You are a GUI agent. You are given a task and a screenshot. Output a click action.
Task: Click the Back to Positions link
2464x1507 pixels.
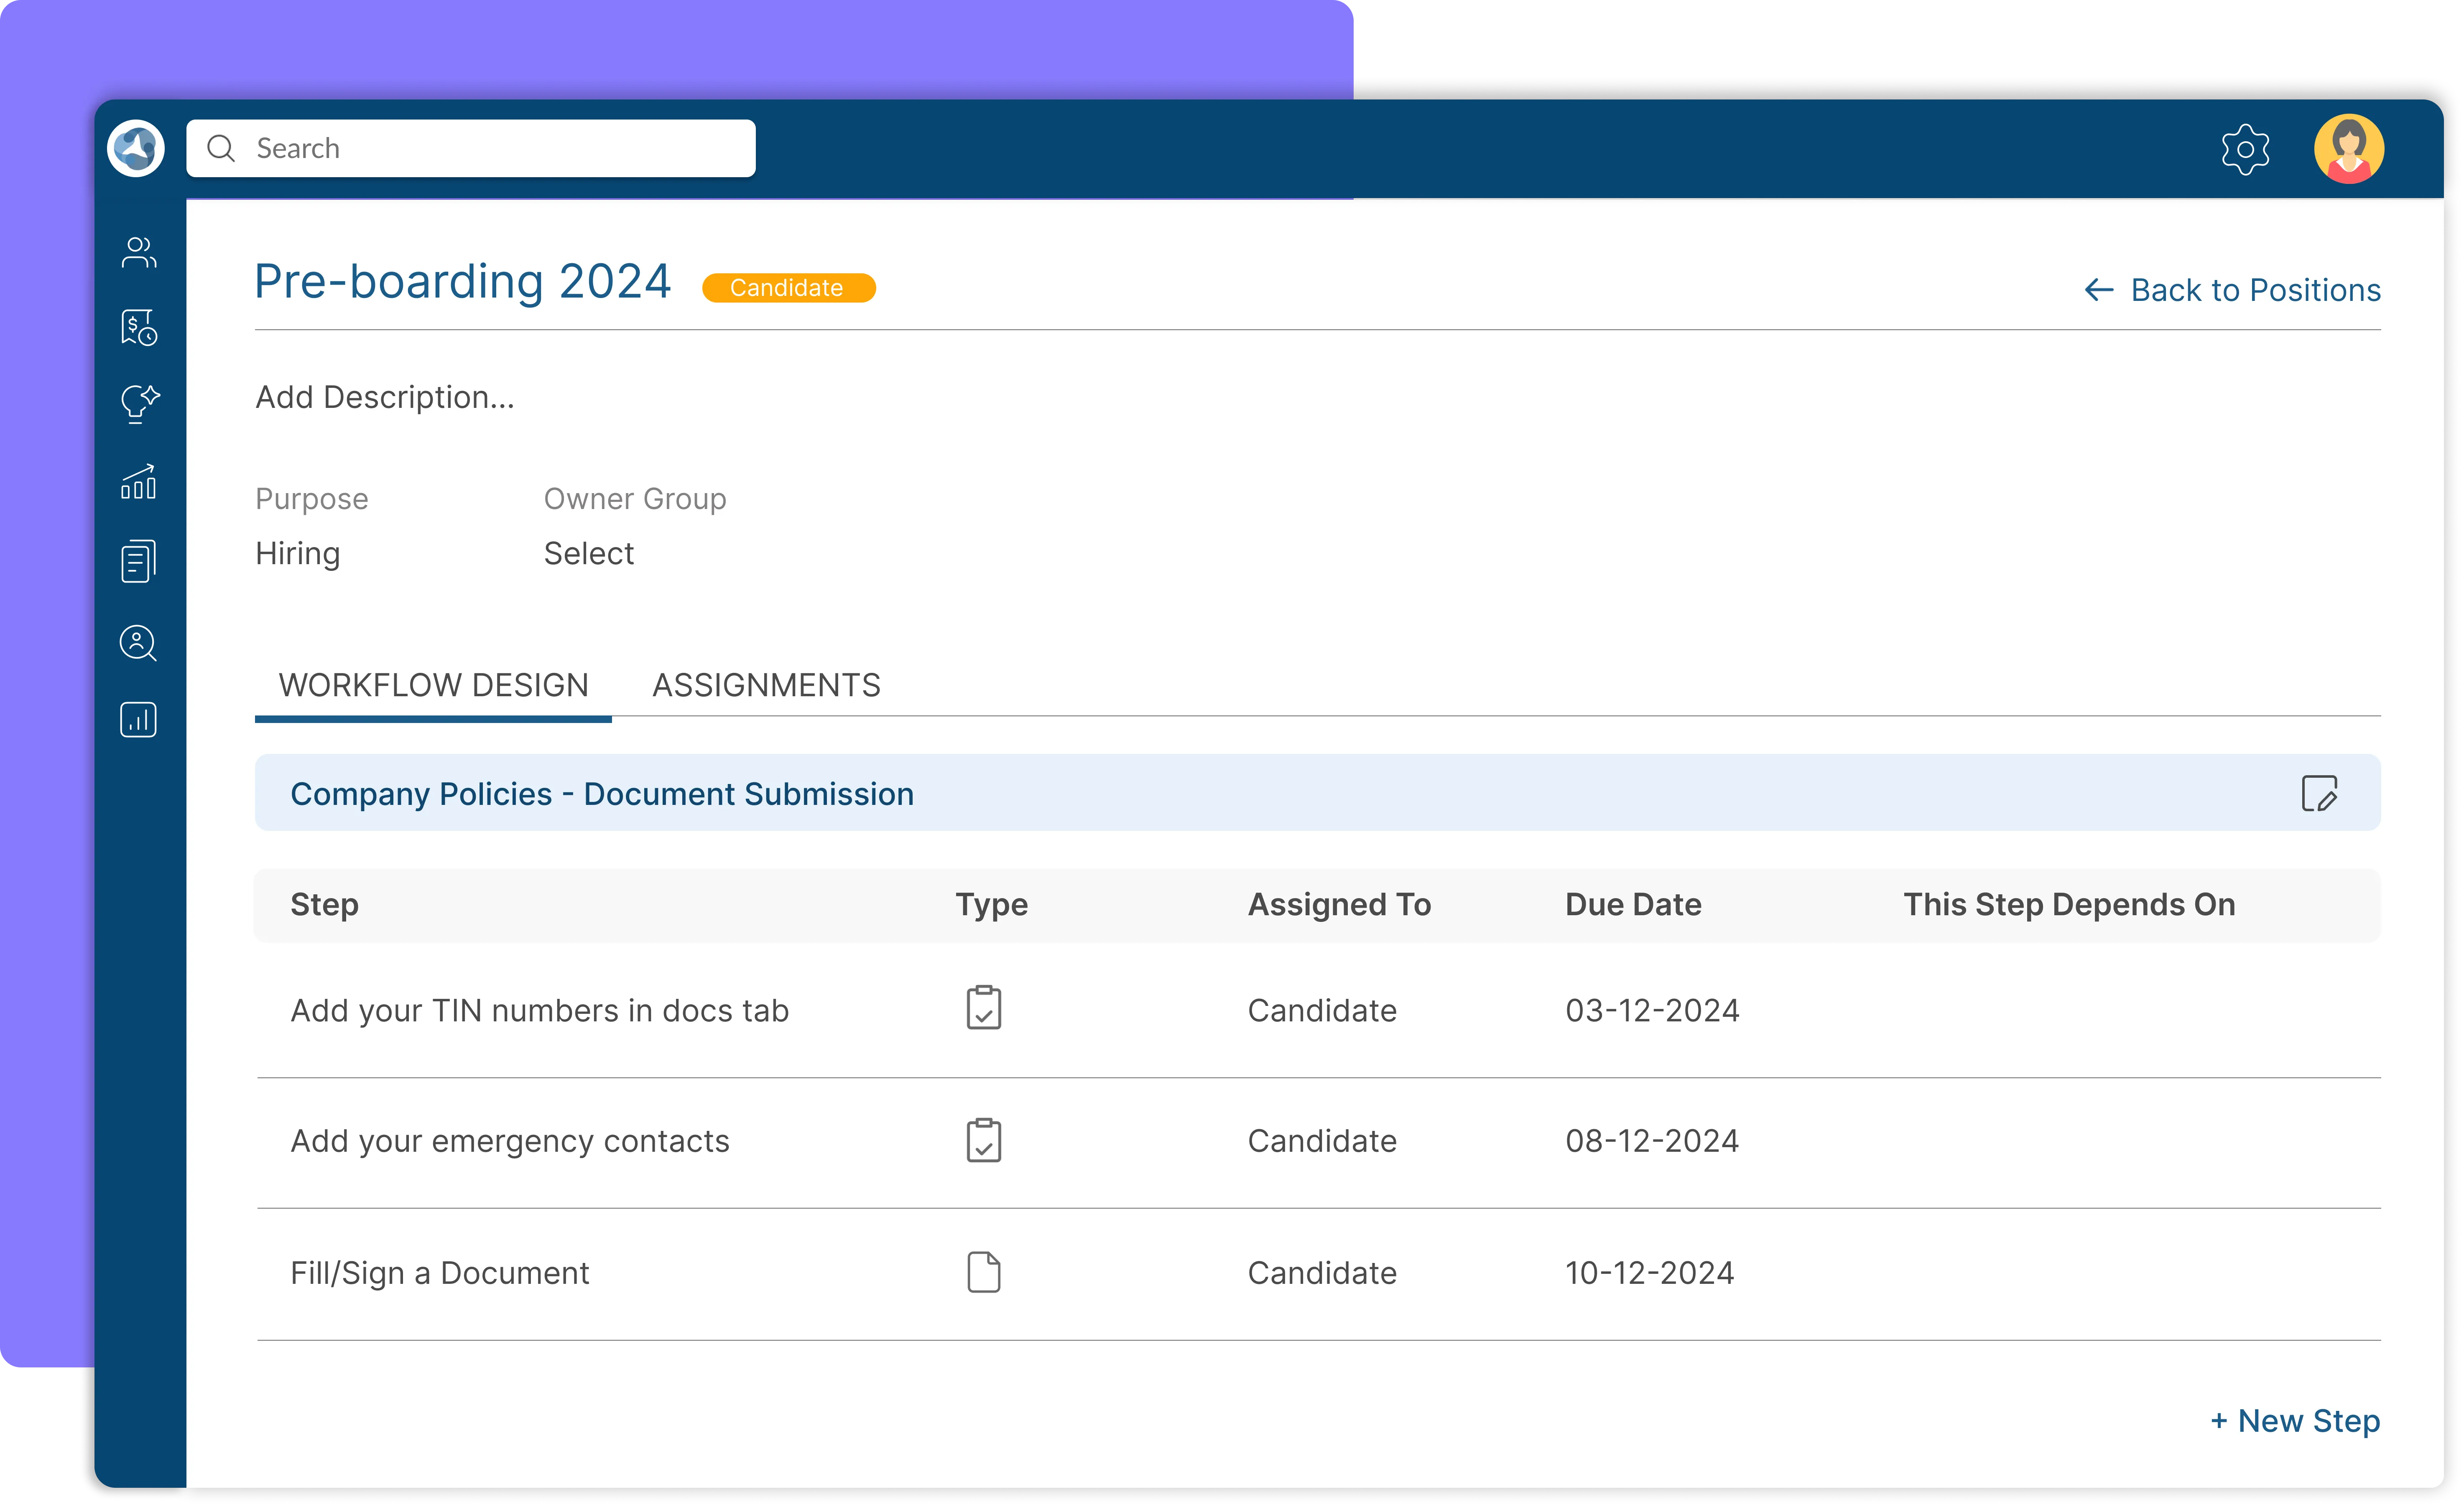coord(2232,290)
